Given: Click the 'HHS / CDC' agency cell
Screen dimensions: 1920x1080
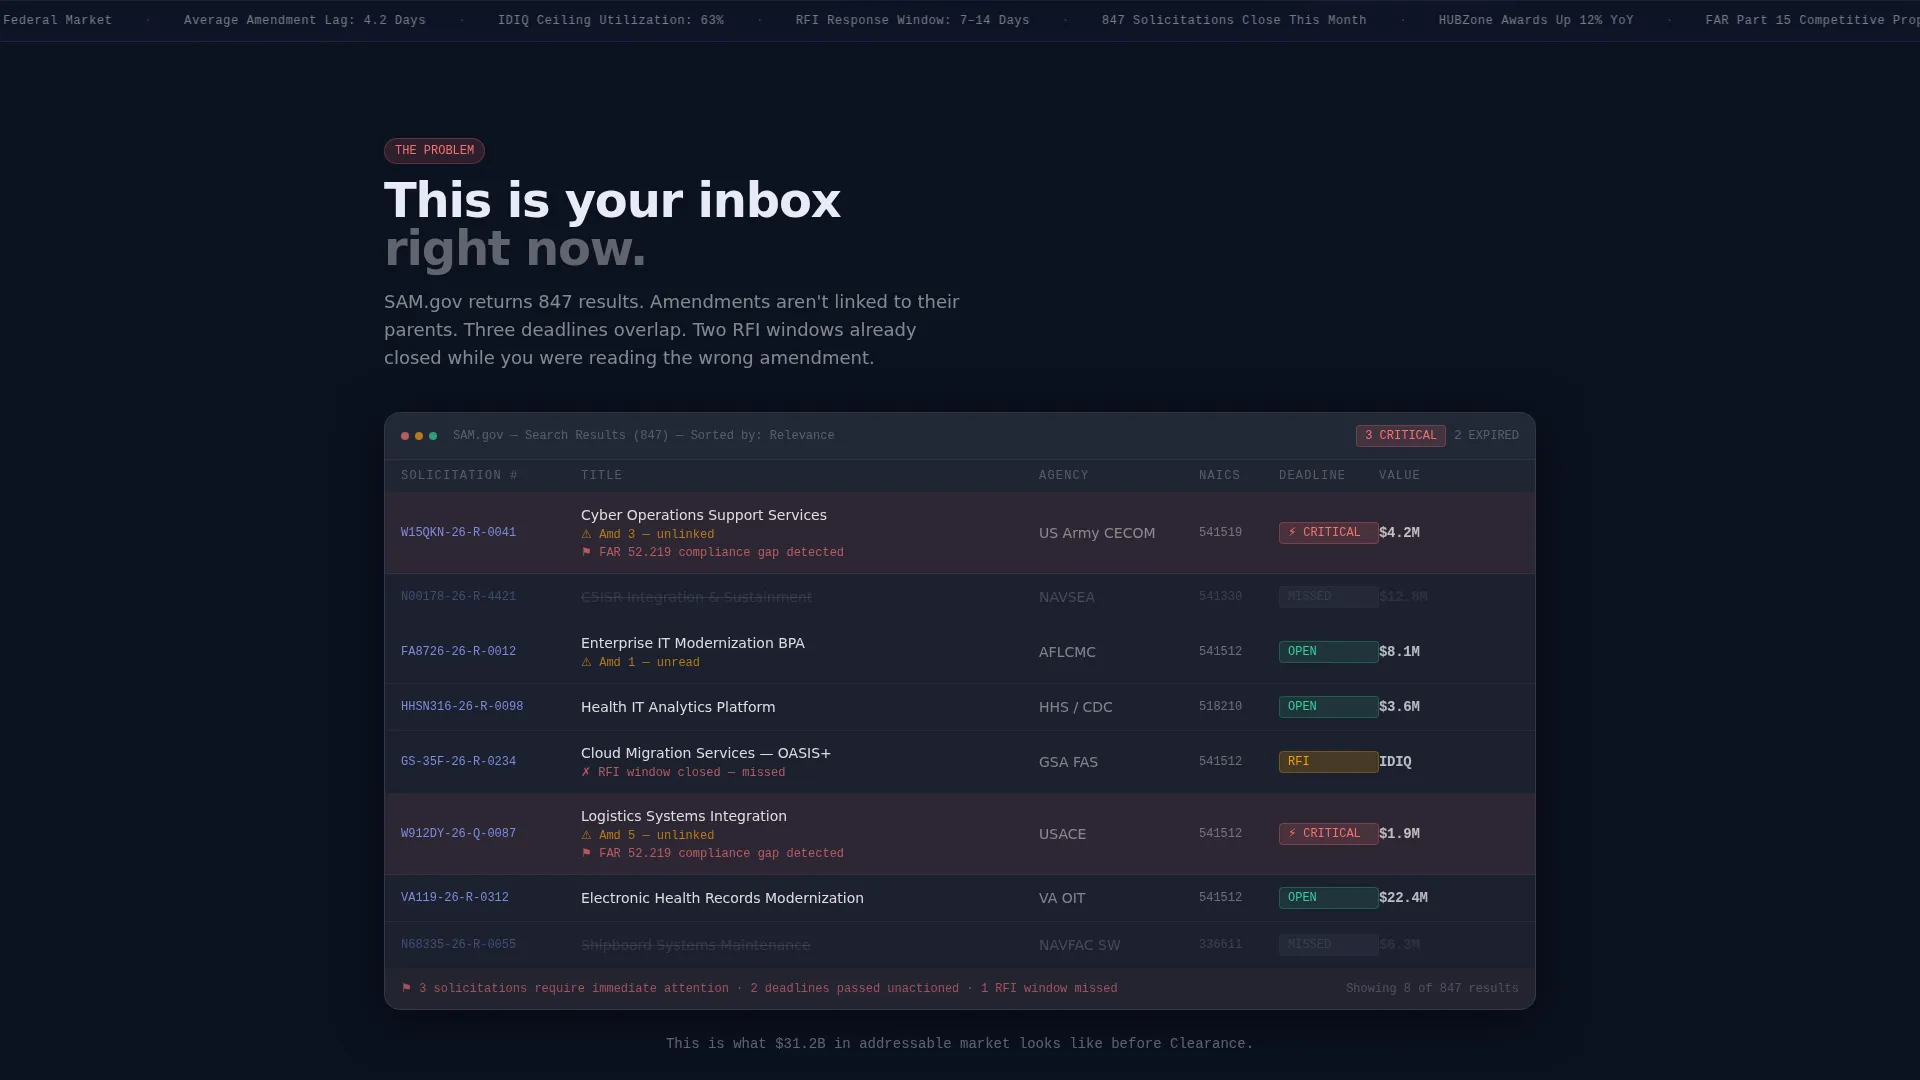Looking at the screenshot, I should click(1075, 707).
